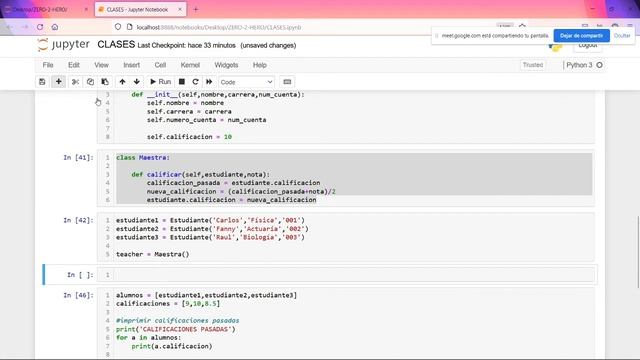Switch to the CLASES Jupyter Notebook tab

(x=137, y=9)
